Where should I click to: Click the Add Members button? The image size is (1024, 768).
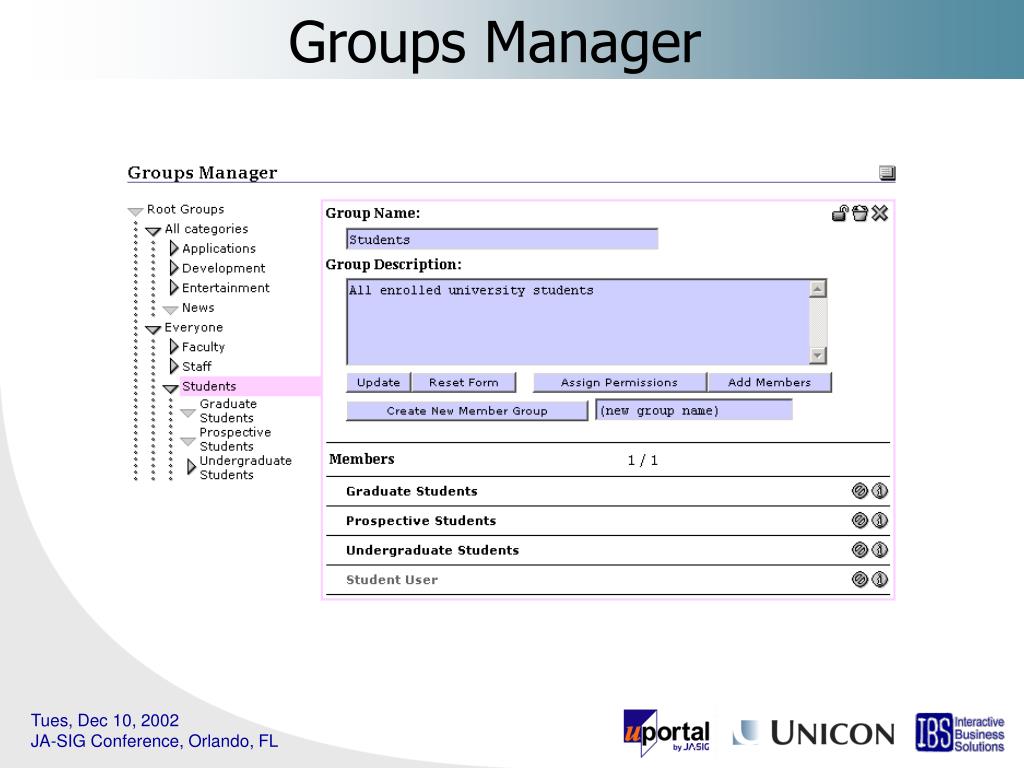click(769, 383)
